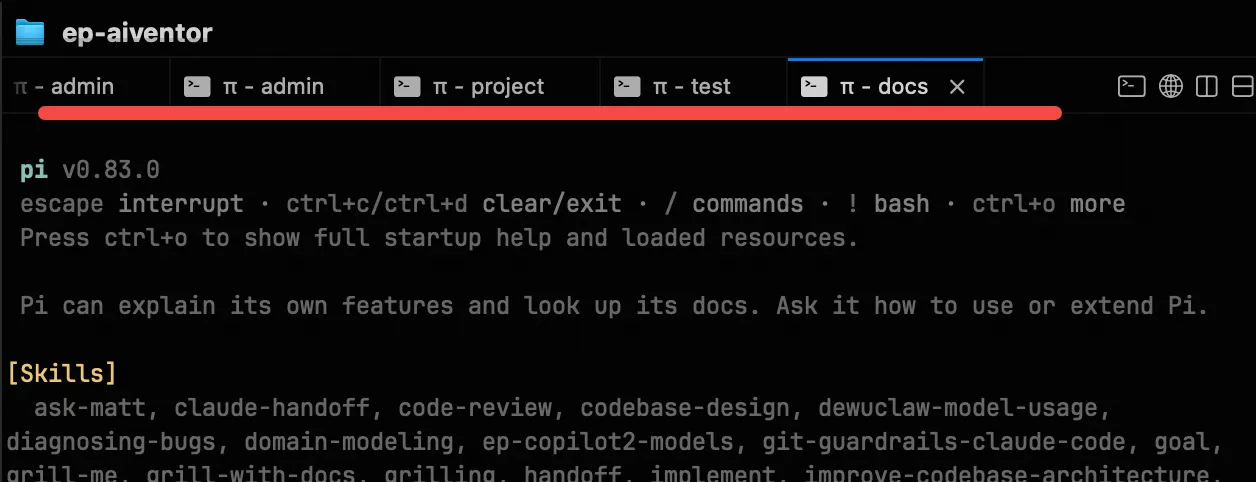
Task: Split the pane top and bottom
Action: 1243,87
